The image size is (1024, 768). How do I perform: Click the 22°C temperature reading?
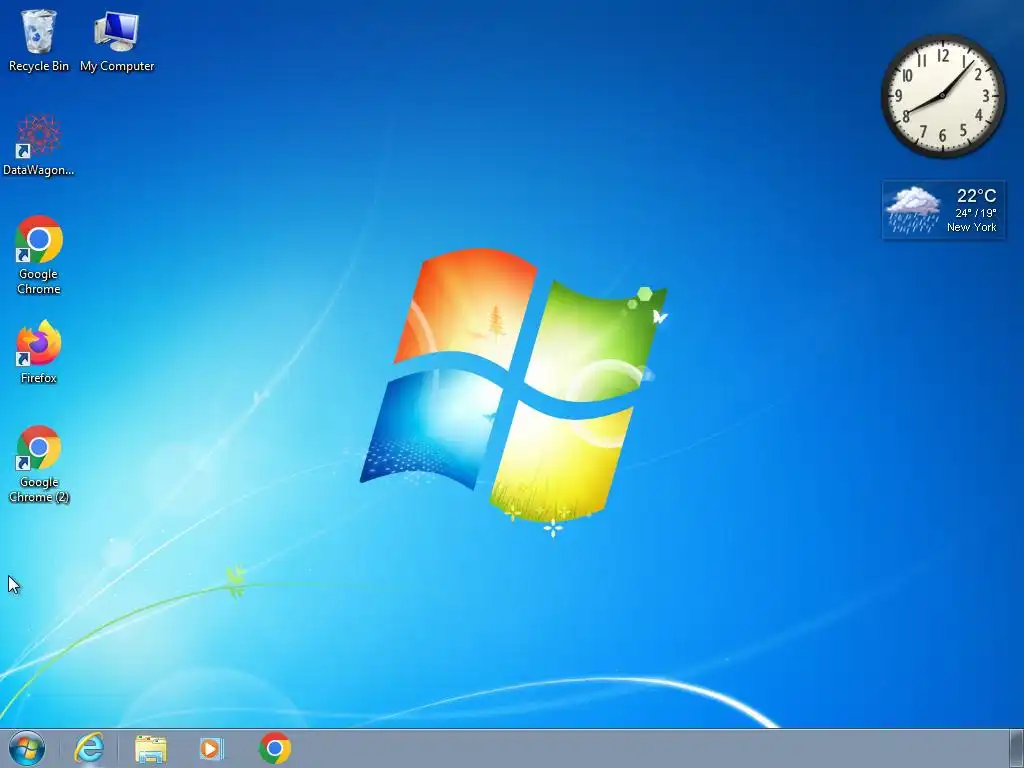point(976,195)
